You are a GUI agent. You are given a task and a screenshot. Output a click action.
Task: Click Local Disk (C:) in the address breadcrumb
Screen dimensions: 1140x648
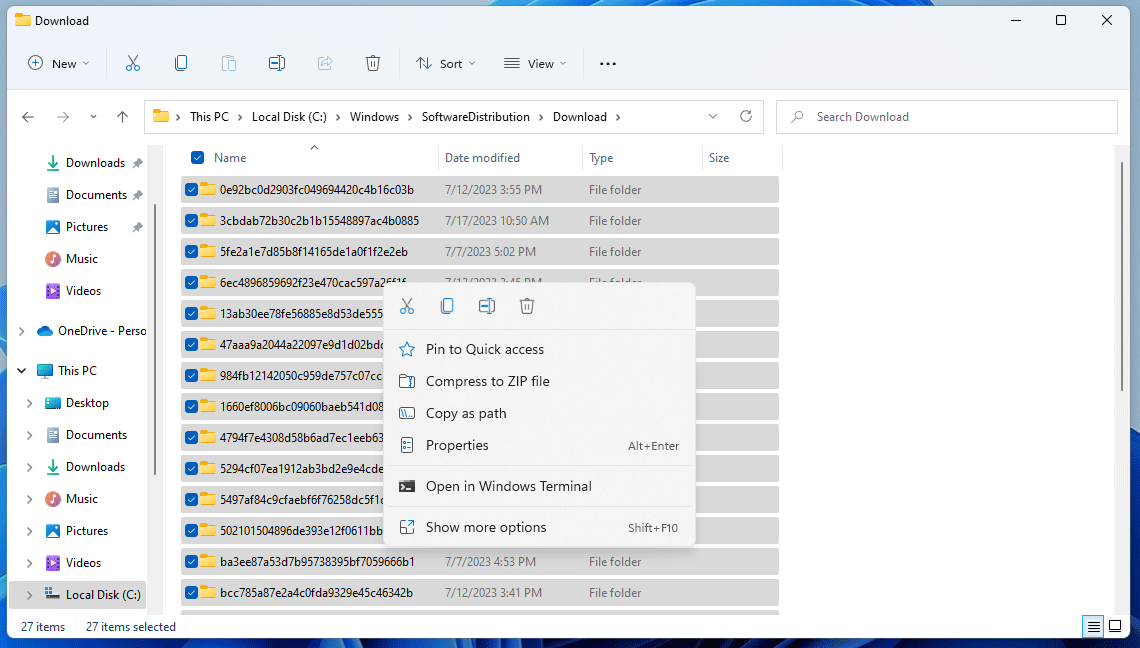coord(289,116)
